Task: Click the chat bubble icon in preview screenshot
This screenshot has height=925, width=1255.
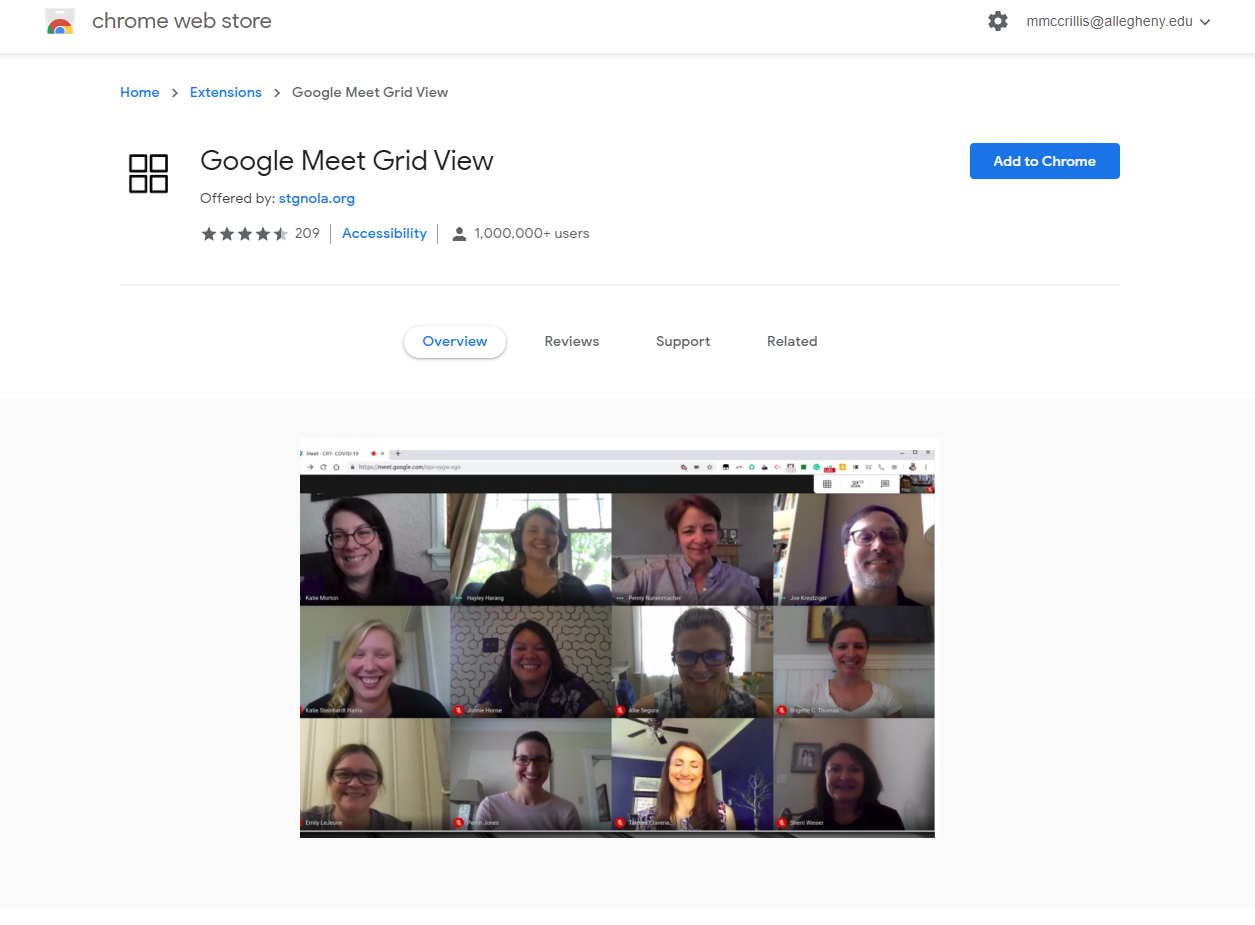Action: [x=885, y=484]
